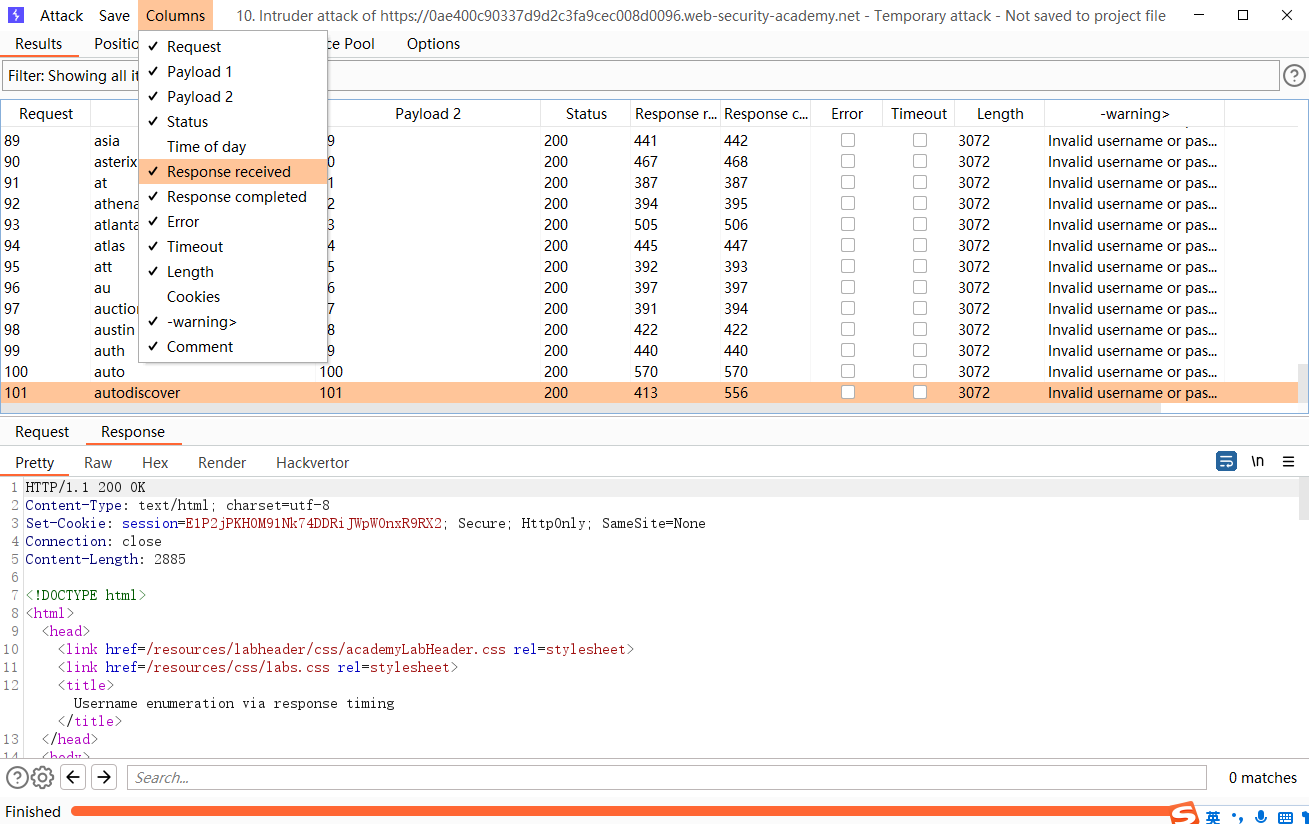This screenshot has height=824, width=1309.
Task: Go to next search match arrow
Action: 104,777
